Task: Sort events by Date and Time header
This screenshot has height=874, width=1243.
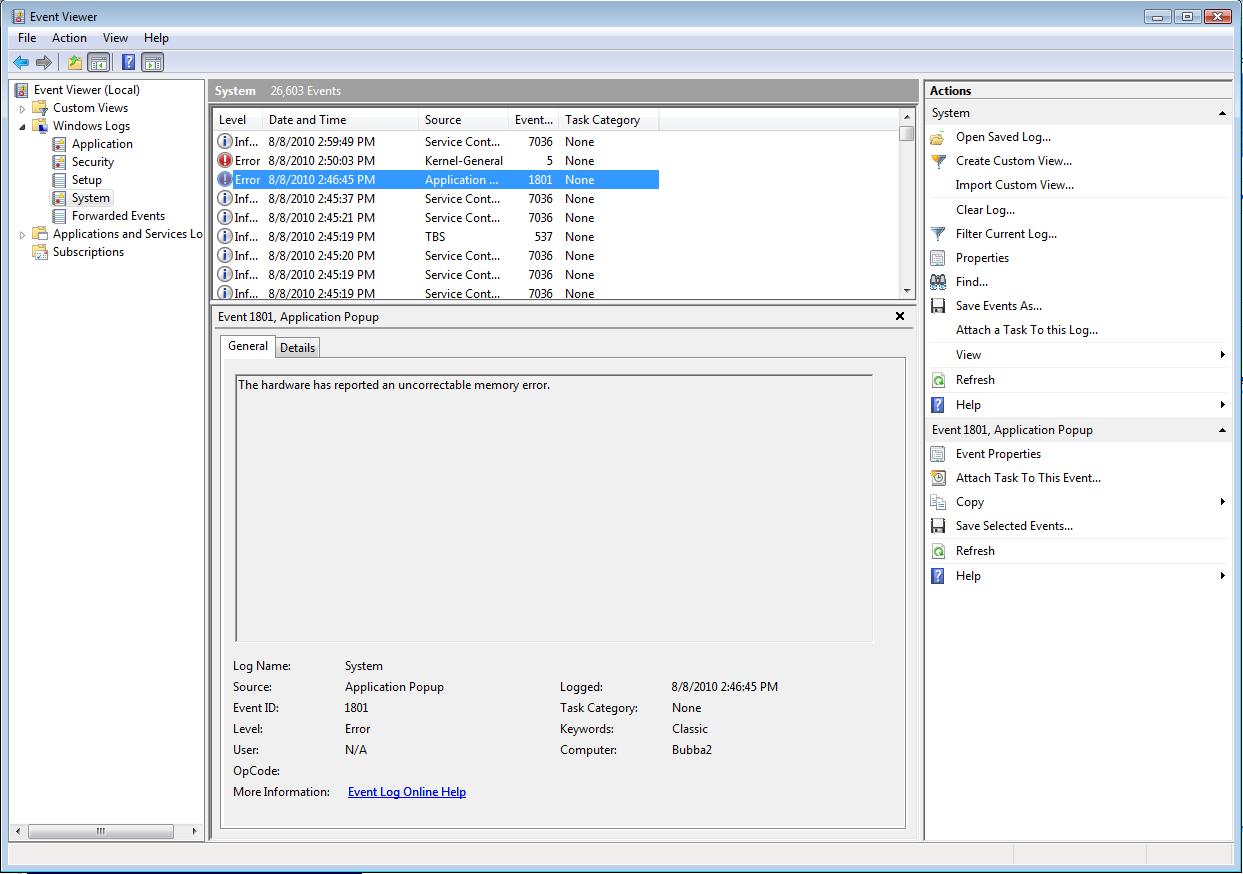Action: [x=341, y=120]
